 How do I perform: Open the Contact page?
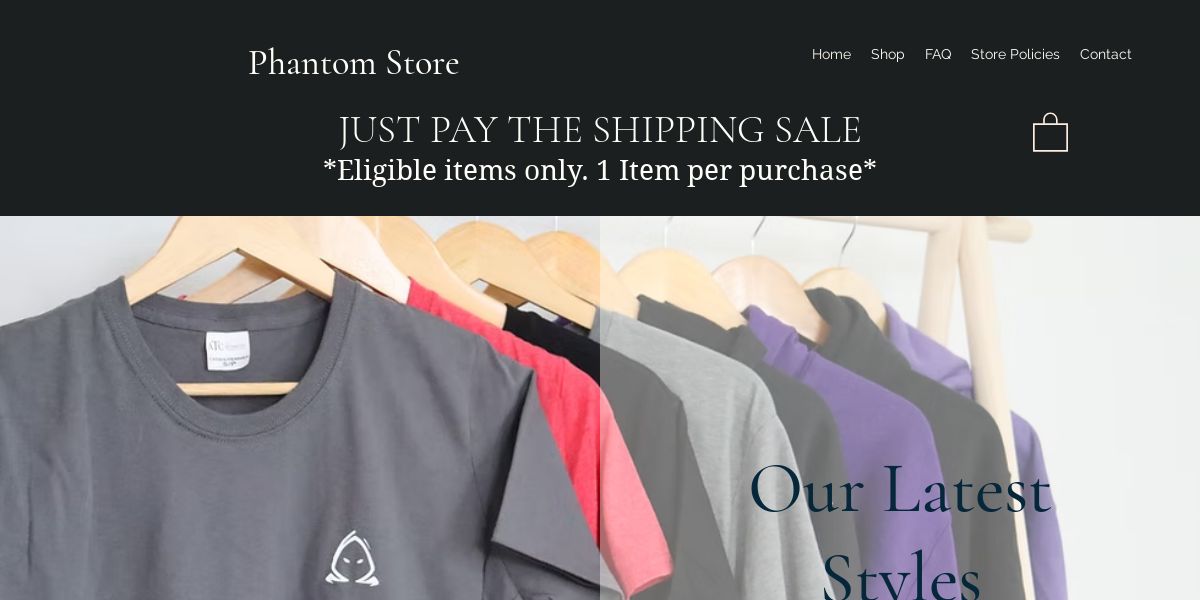1105,54
